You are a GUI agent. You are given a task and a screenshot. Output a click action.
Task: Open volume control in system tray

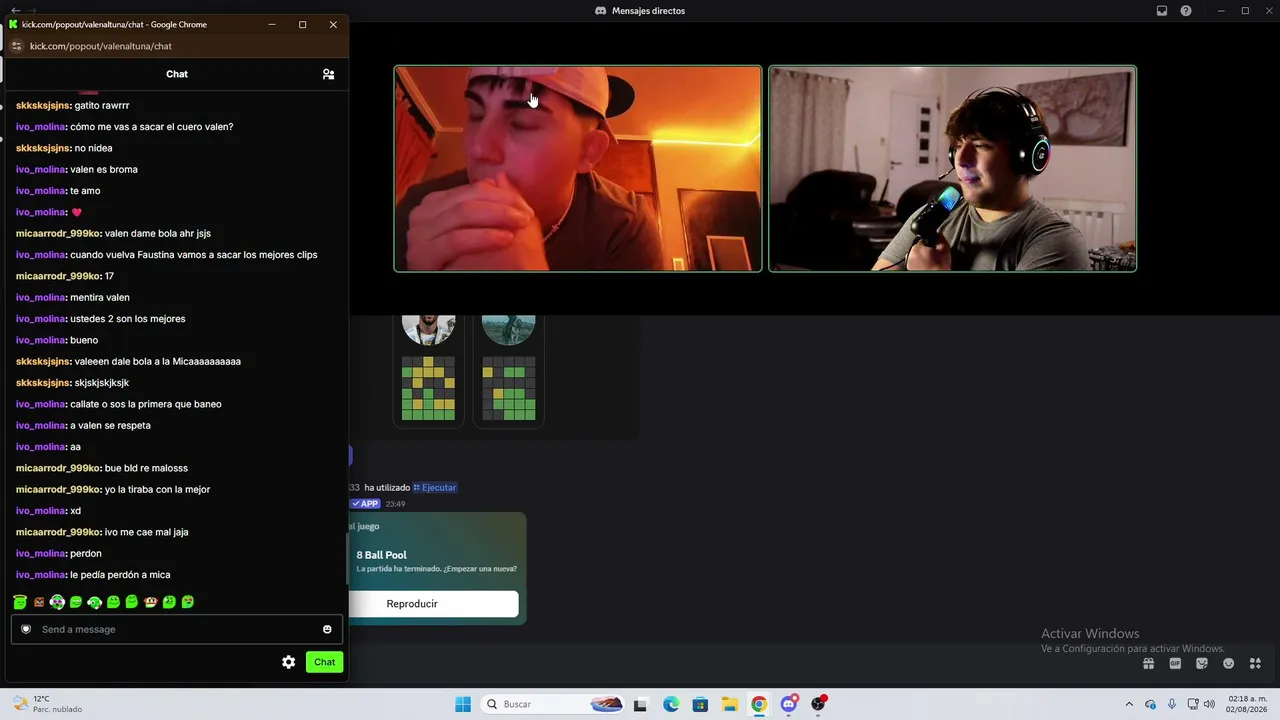tap(1210, 704)
